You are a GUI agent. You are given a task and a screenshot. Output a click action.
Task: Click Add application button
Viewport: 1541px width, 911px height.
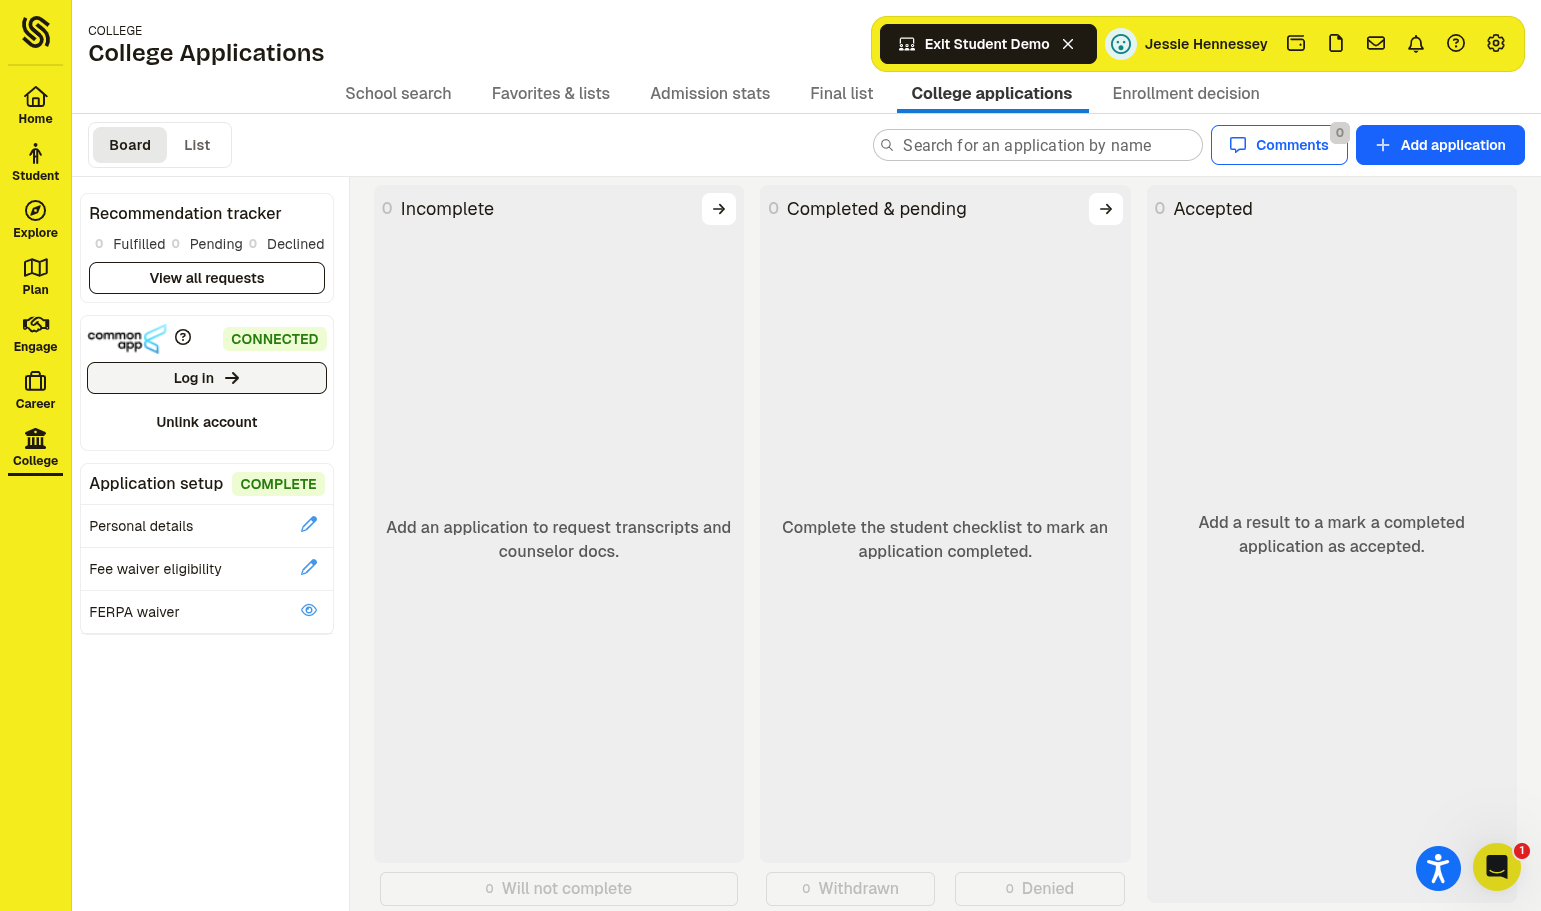point(1440,145)
